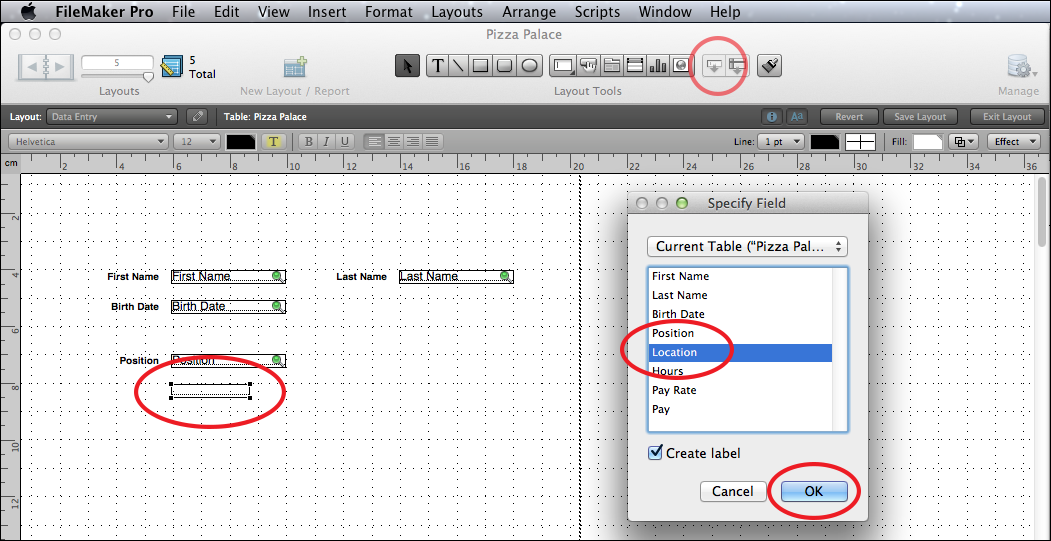Toggle the Aa formatting bar button

pos(796,117)
